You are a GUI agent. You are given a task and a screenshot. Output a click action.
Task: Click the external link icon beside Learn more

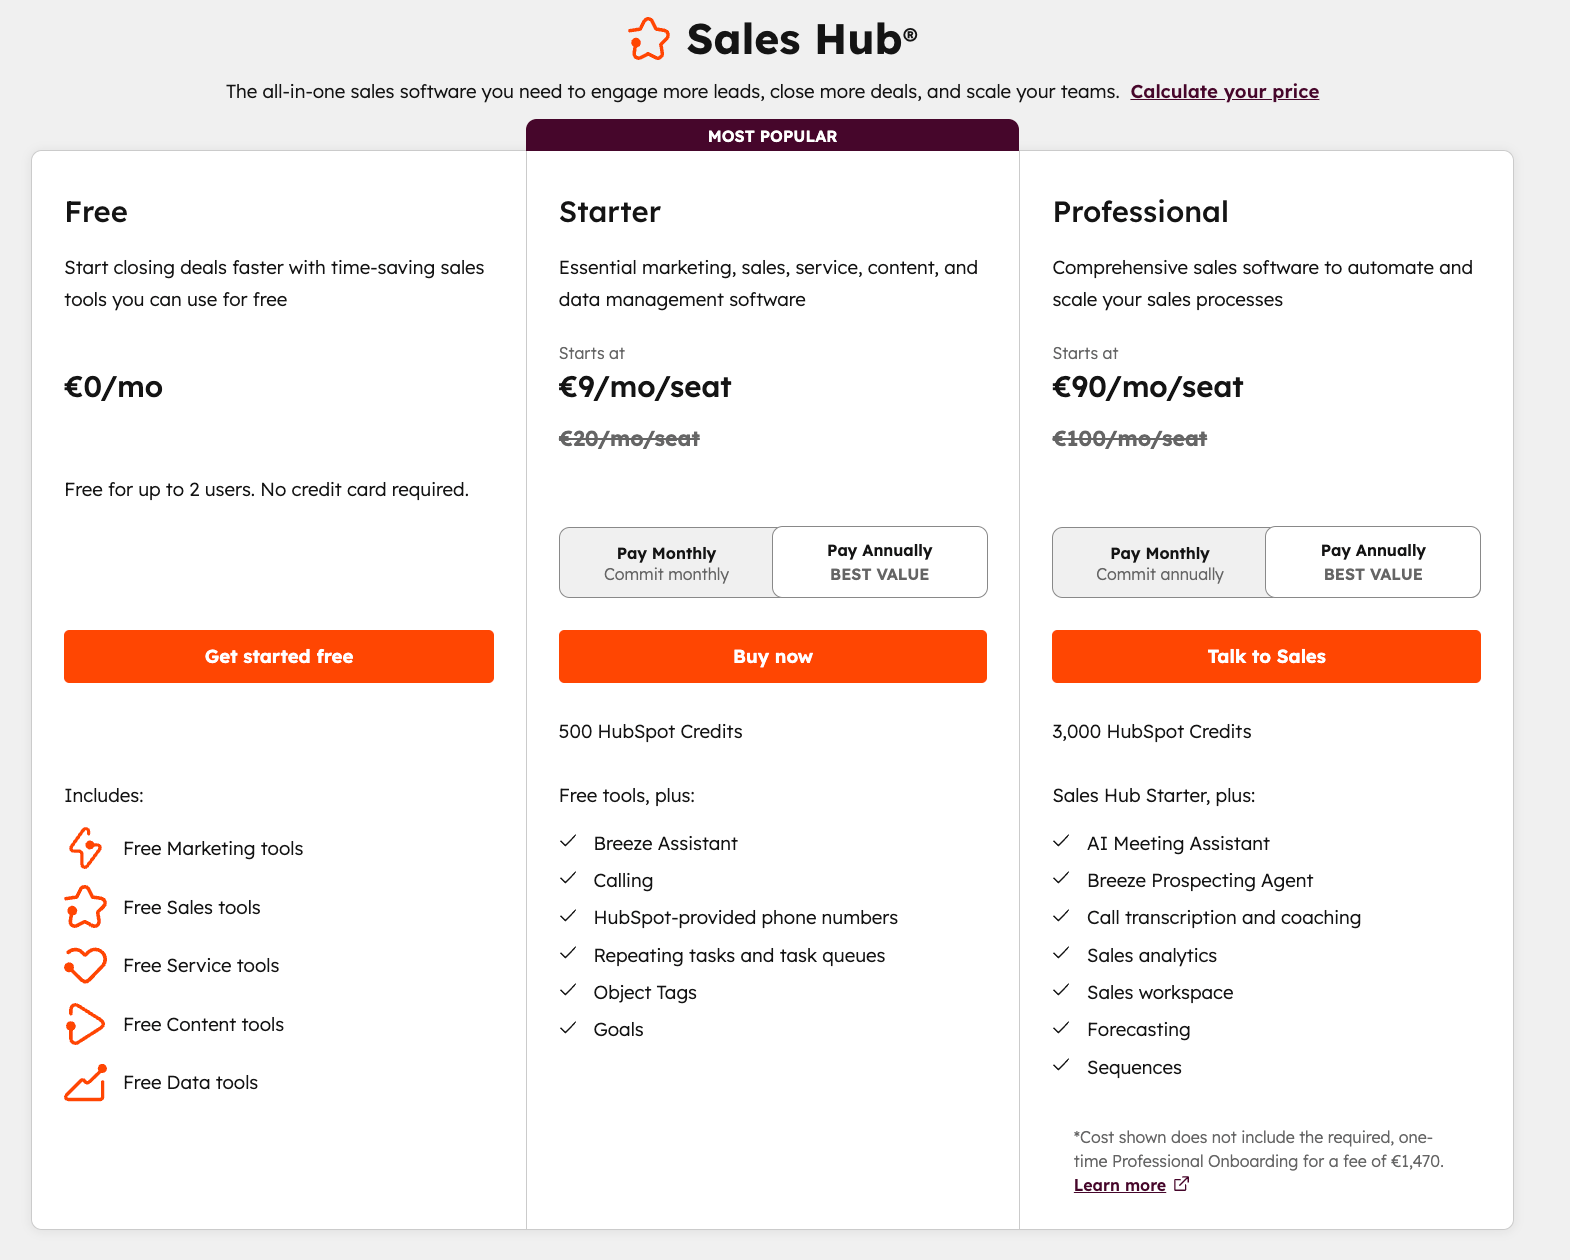click(x=1182, y=1184)
